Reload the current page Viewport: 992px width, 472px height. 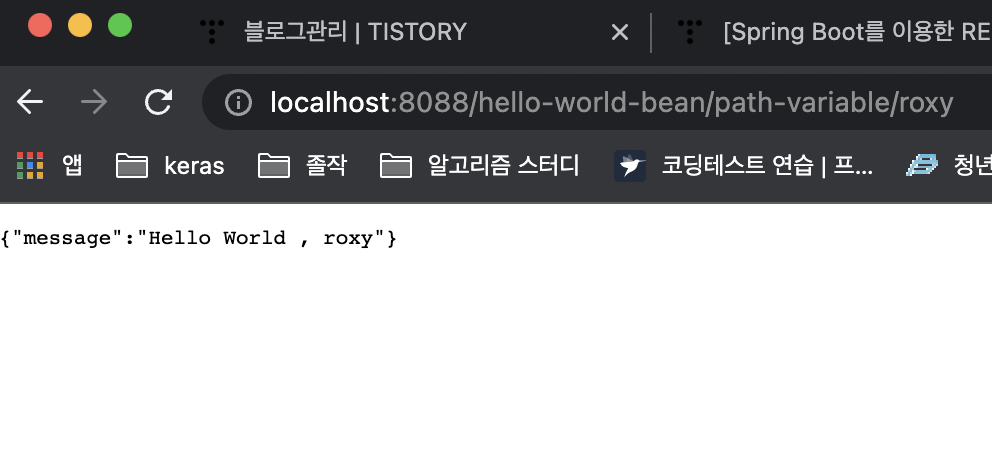point(158,102)
